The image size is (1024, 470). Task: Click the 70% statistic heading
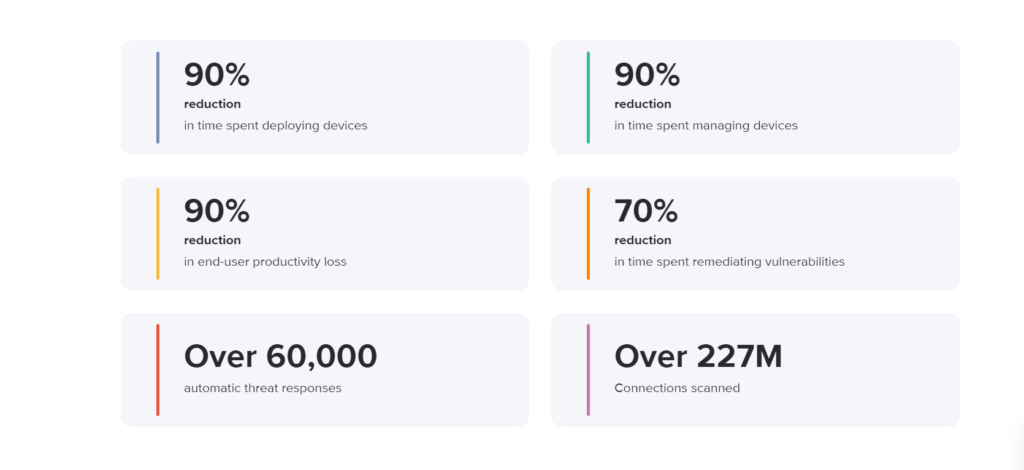point(646,211)
